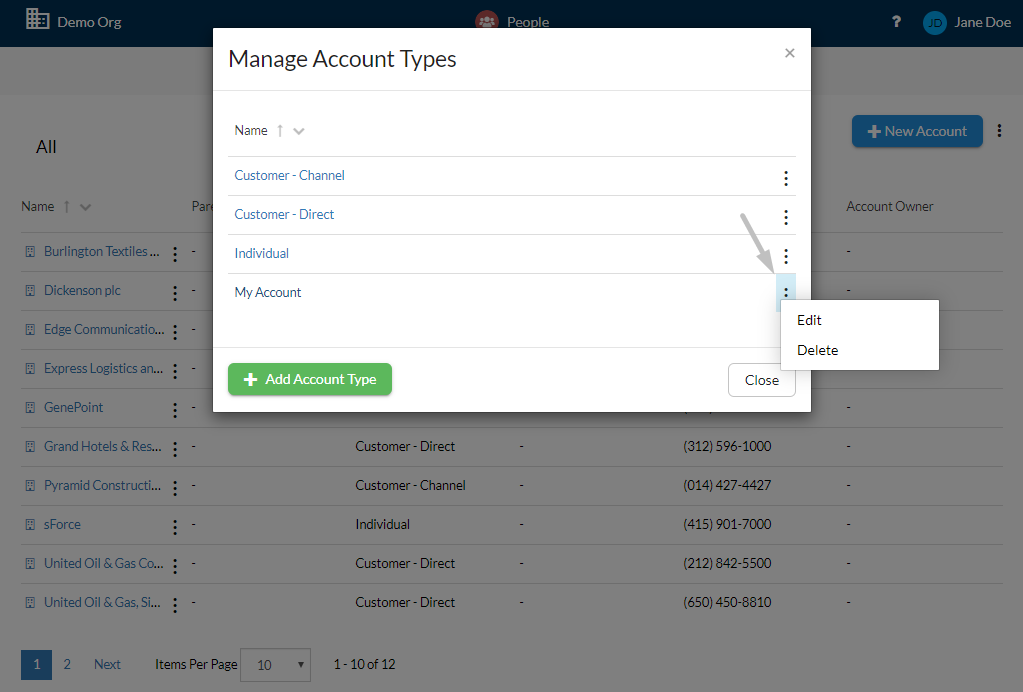Screen dimensions: 1023x692
Task: Open the Demo Org home link
Action: click(89, 22)
